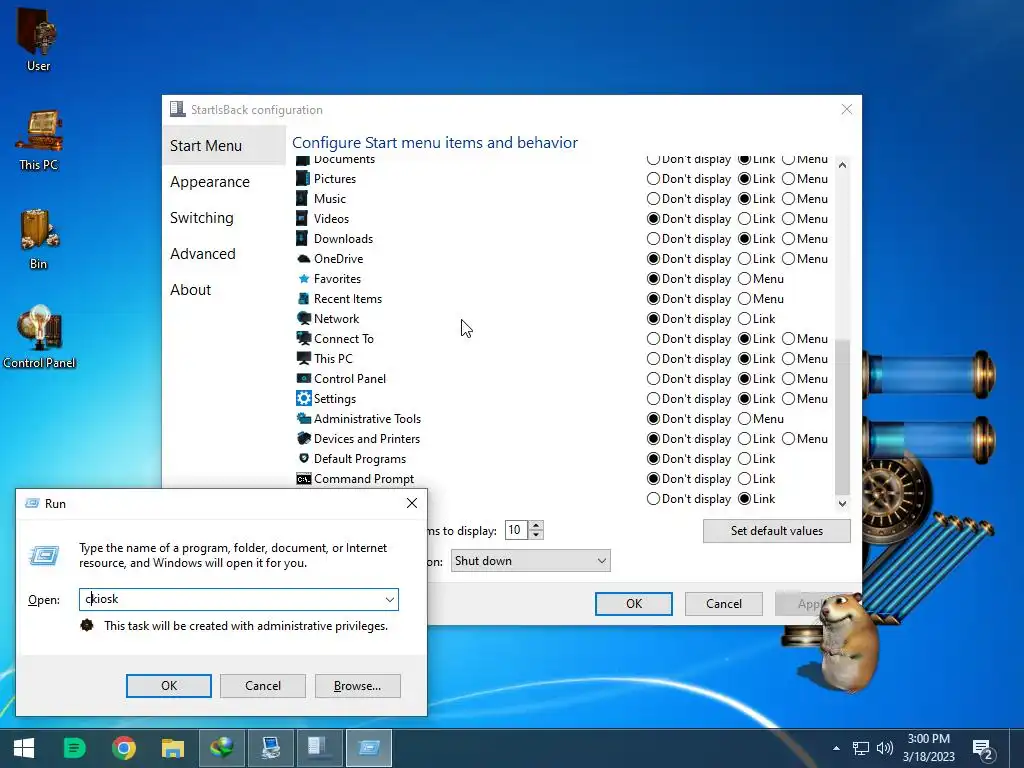Click the OneDrive cloud icon
Viewport: 1024px width, 768px height.
(x=304, y=259)
